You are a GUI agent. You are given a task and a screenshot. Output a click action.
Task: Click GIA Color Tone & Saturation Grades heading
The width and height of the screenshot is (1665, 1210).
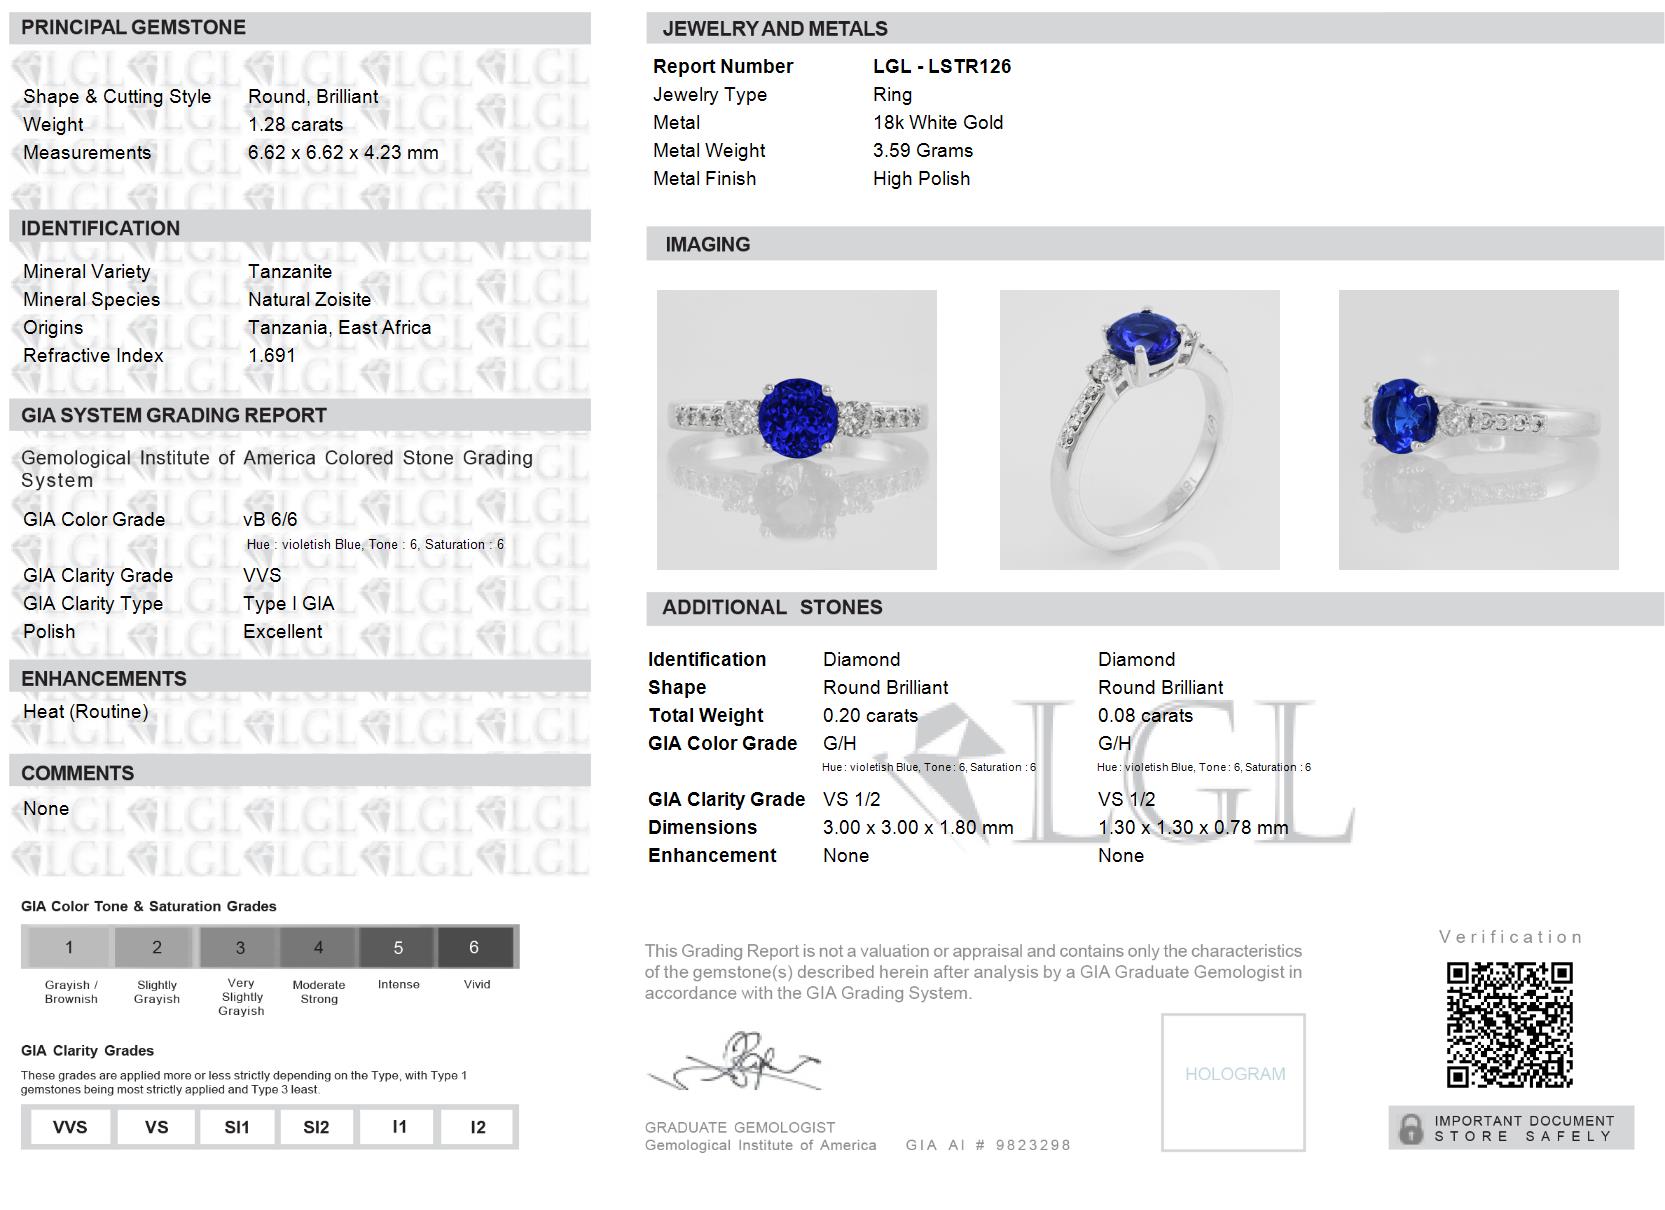(149, 906)
